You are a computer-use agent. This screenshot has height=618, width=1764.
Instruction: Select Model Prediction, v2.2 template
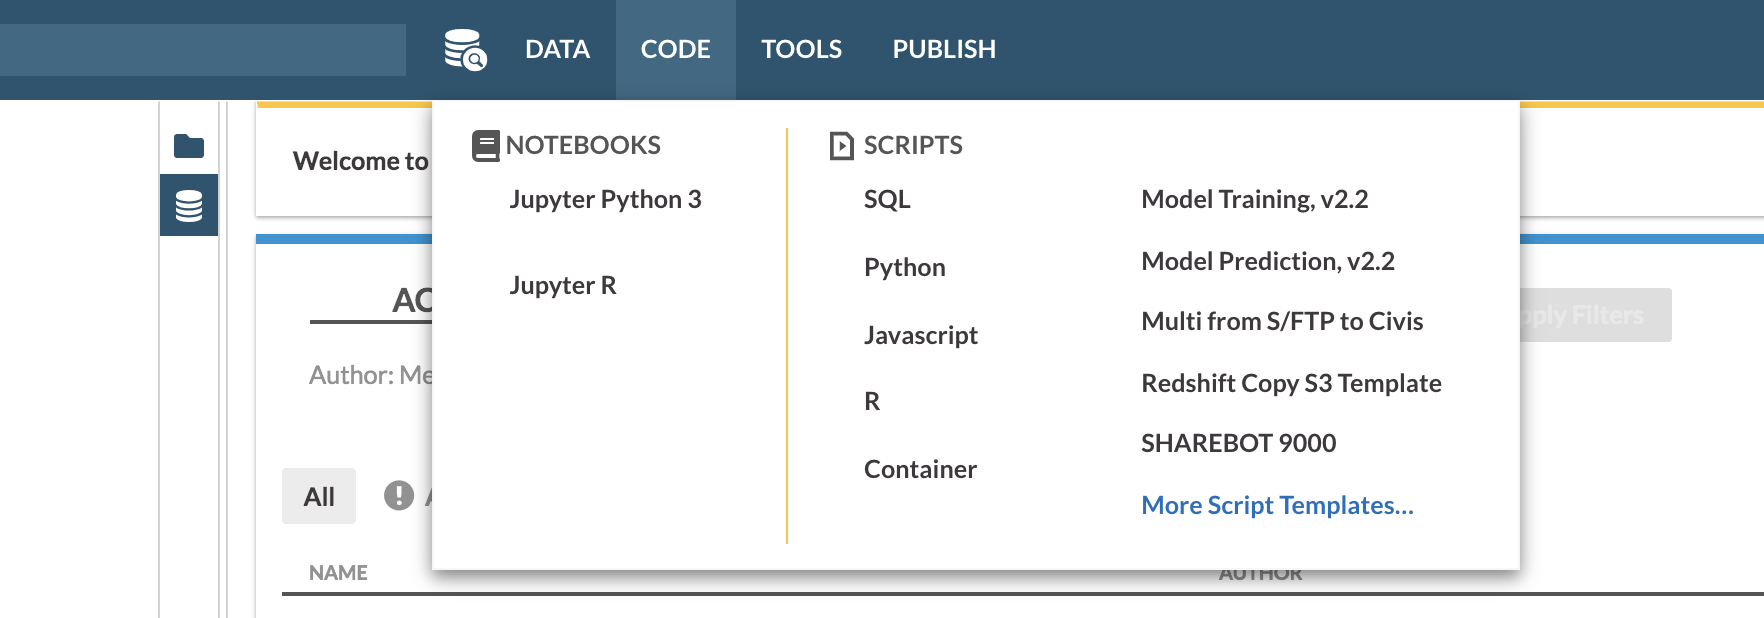1267,261
